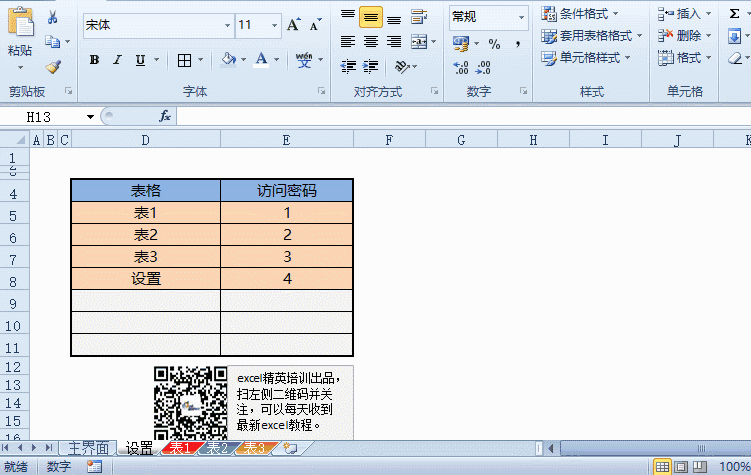Apply comma style

click(x=518, y=44)
